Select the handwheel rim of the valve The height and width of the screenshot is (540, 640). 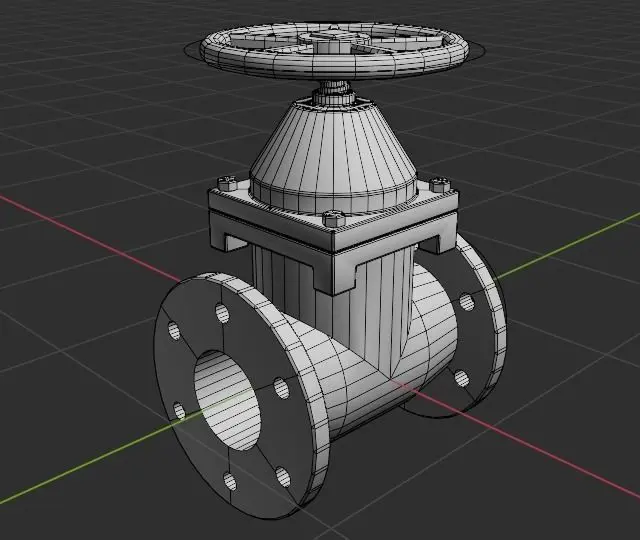click(334, 67)
